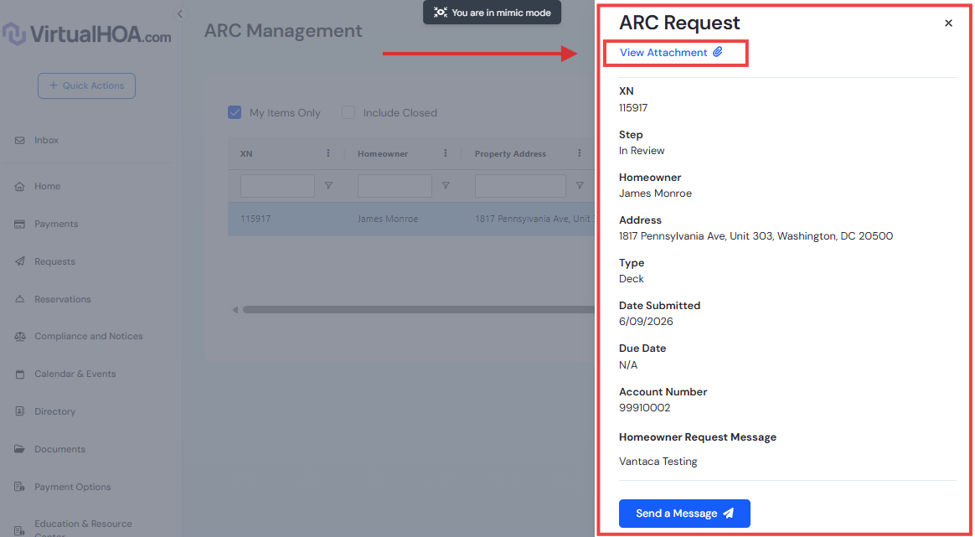Collapse the sidebar with the chevron button
Viewport: 975px width, 537px height.
coord(180,14)
